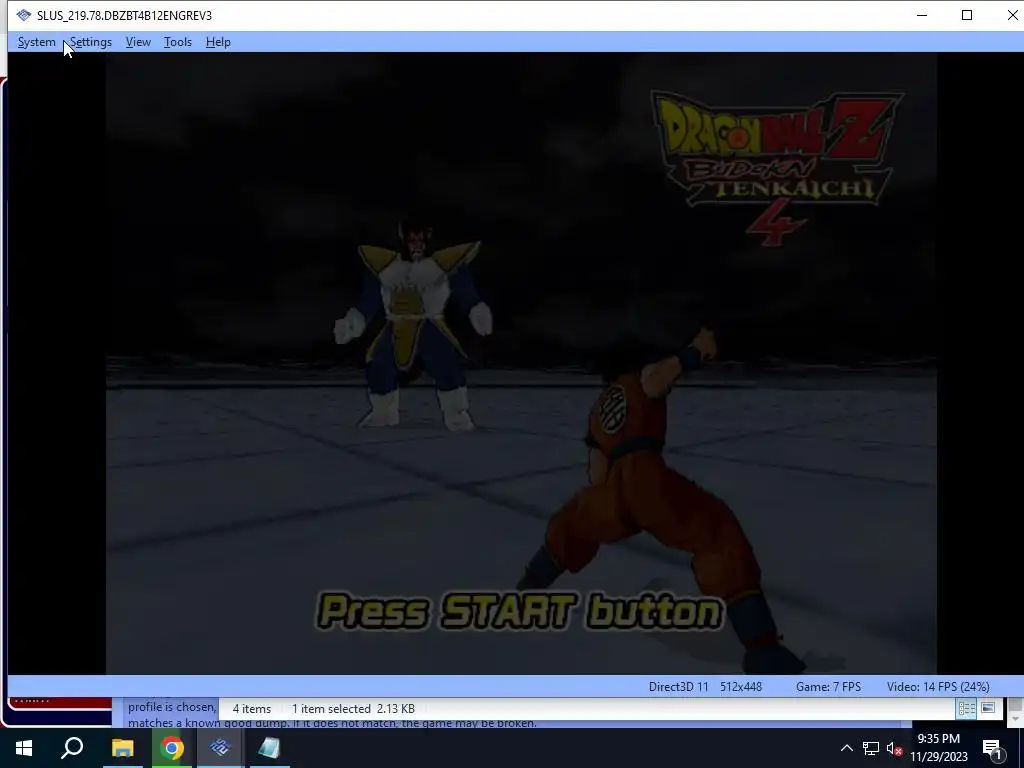Switch to Google Chrome in taskbar
1024x768 pixels.
click(x=172, y=748)
